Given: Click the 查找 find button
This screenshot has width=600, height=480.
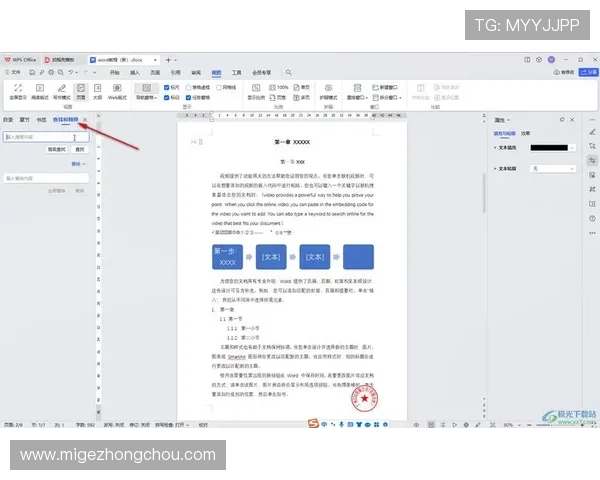Looking at the screenshot, I should (79, 149).
